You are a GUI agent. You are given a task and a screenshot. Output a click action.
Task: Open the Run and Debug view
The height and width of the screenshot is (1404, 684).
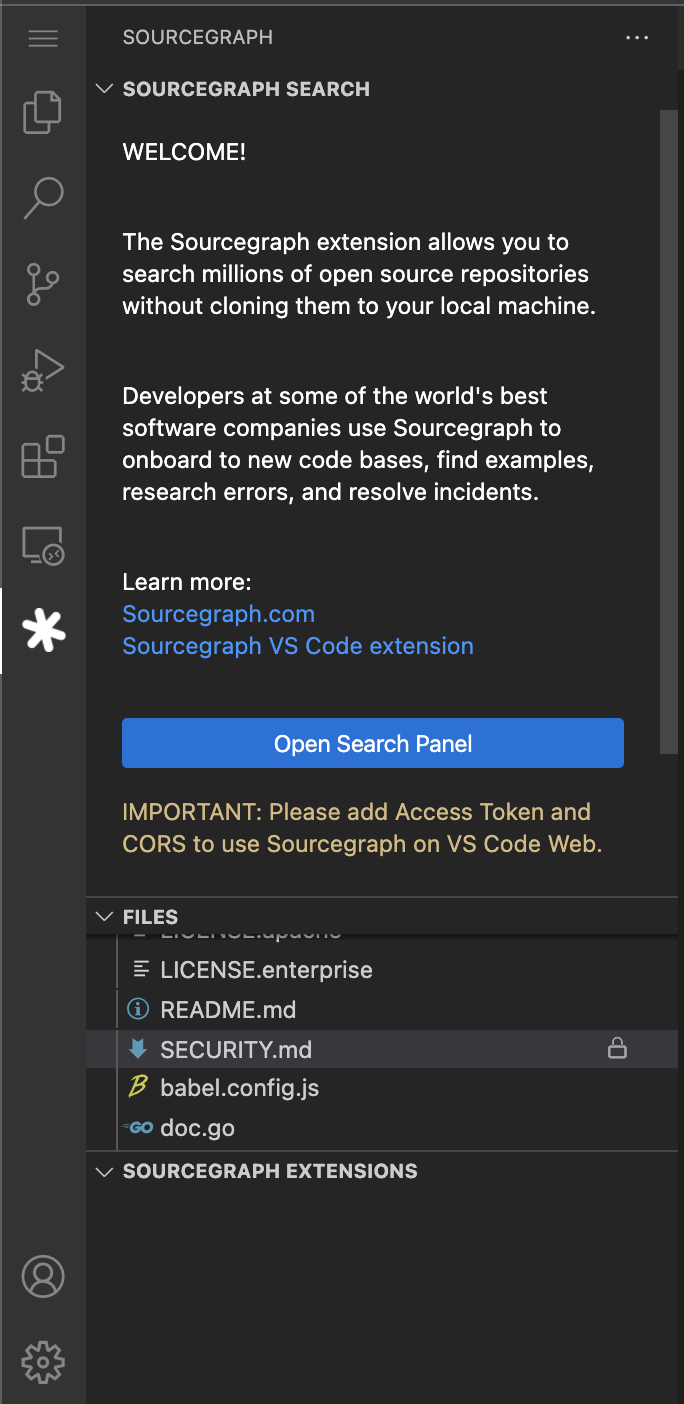pyautogui.click(x=43, y=371)
